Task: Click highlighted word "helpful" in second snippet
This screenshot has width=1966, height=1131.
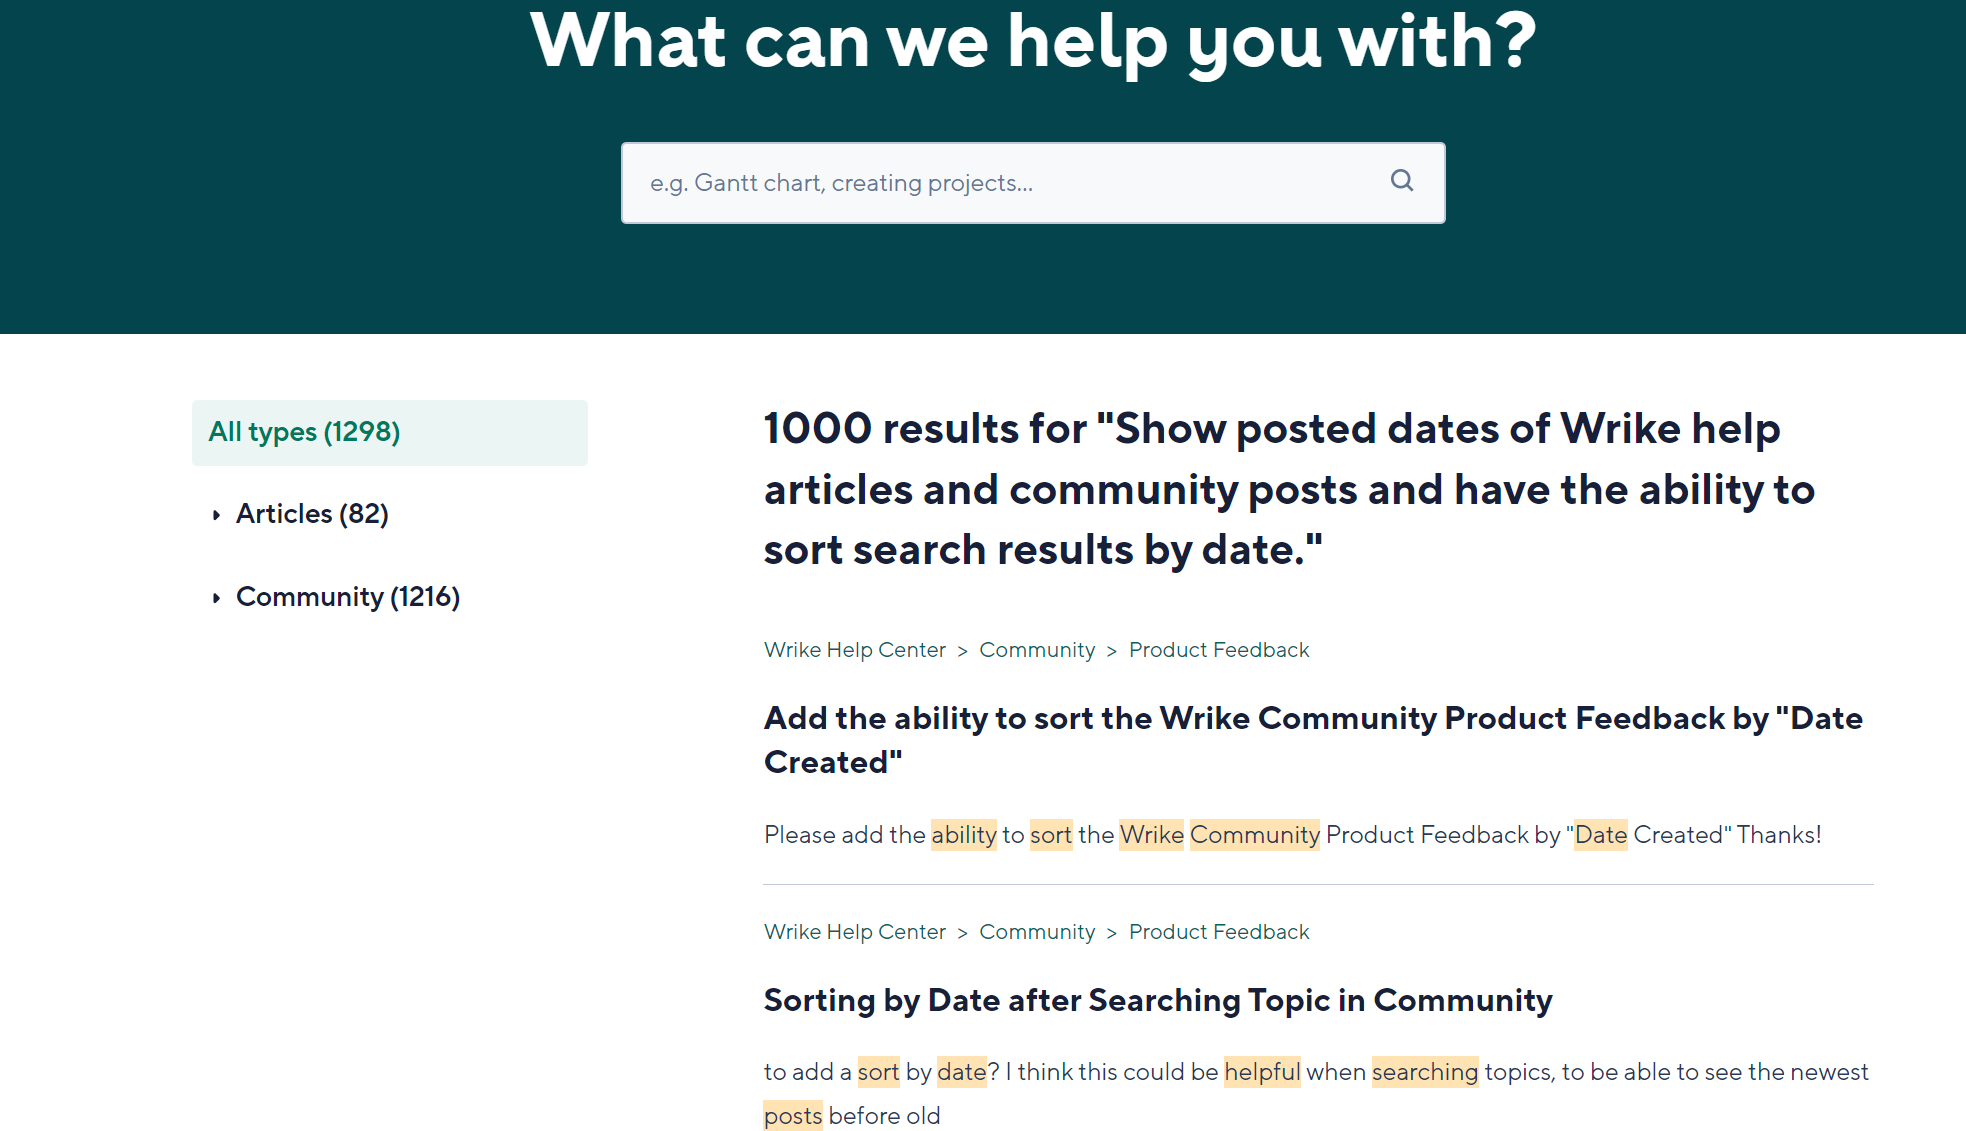Action: (1261, 1072)
